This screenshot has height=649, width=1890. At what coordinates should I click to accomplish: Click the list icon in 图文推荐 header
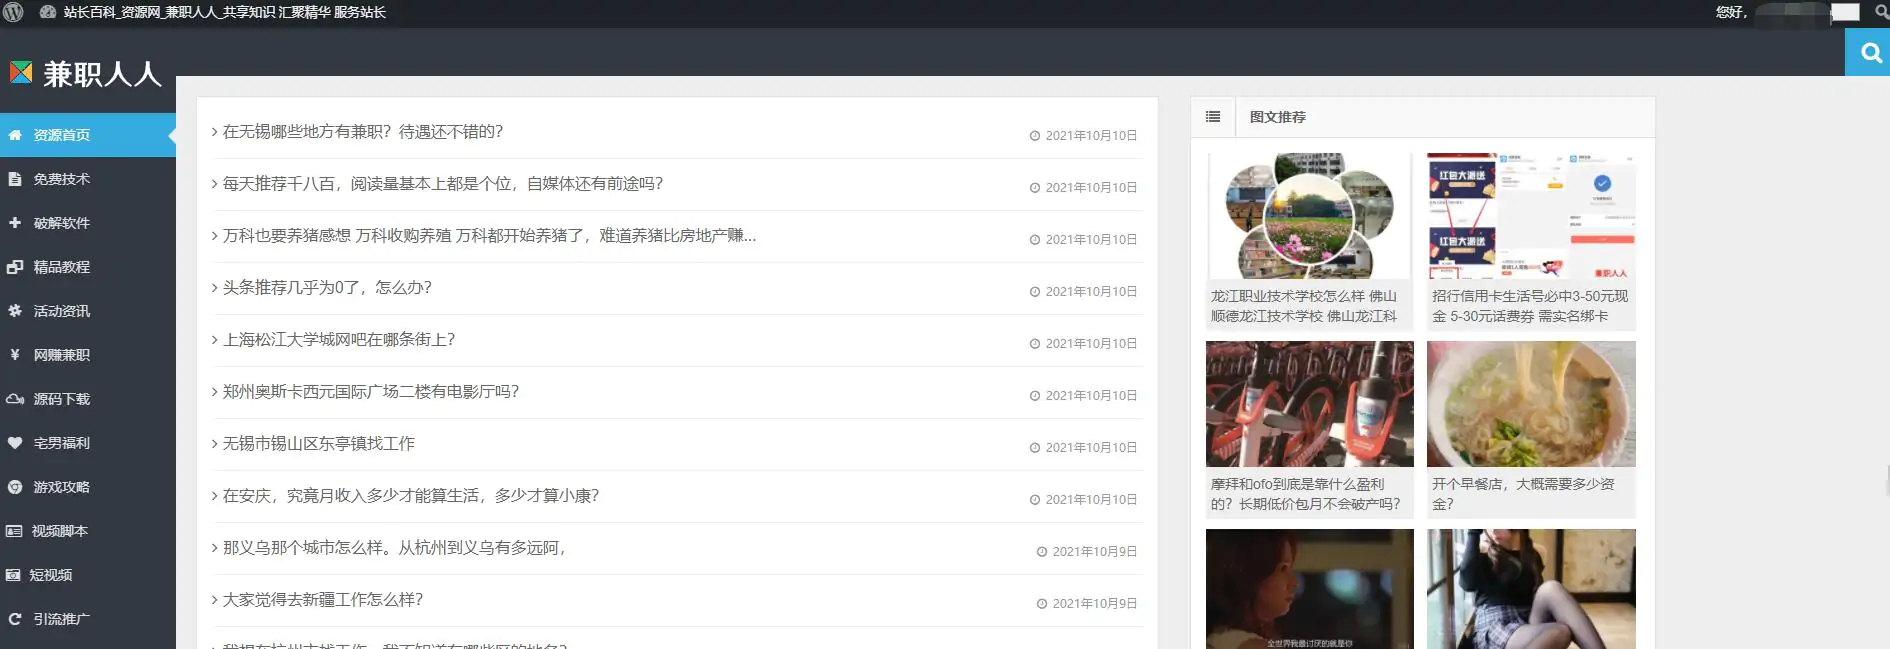point(1213,117)
